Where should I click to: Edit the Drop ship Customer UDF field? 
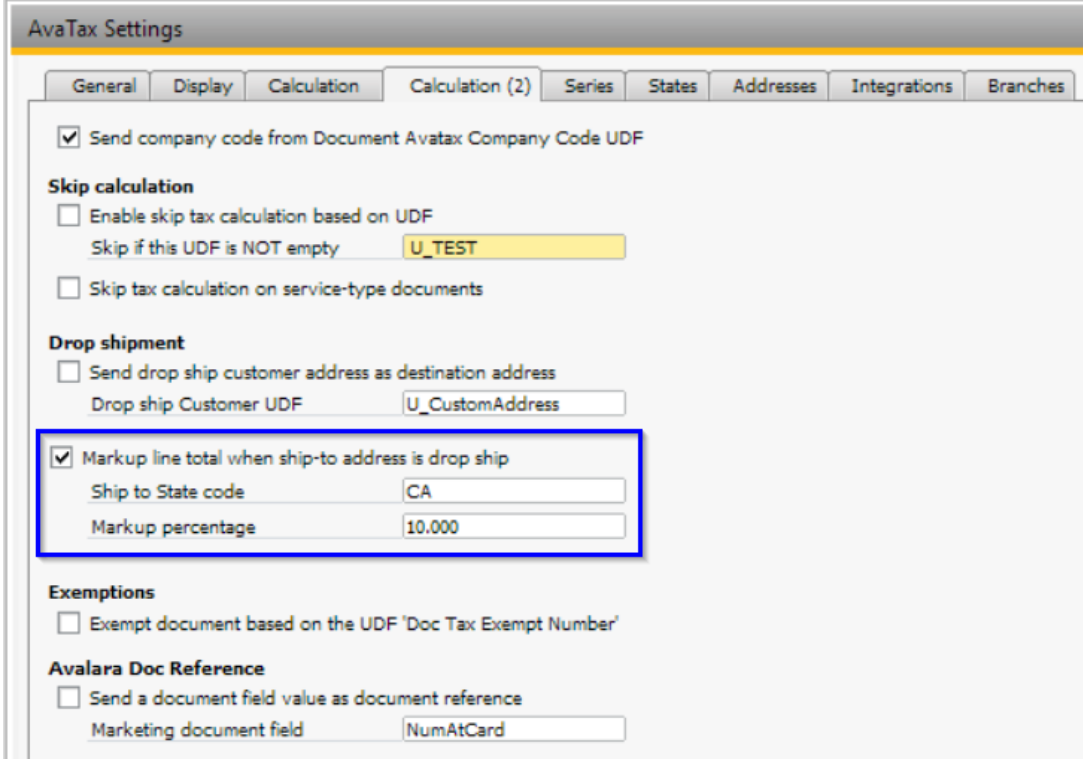click(x=514, y=403)
